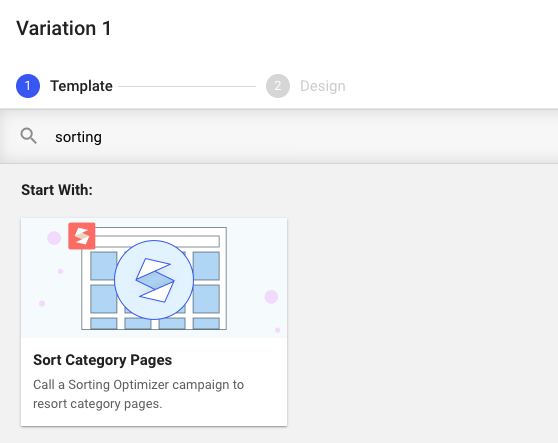Click the blue circular S logo

pyautogui.click(x=154, y=280)
